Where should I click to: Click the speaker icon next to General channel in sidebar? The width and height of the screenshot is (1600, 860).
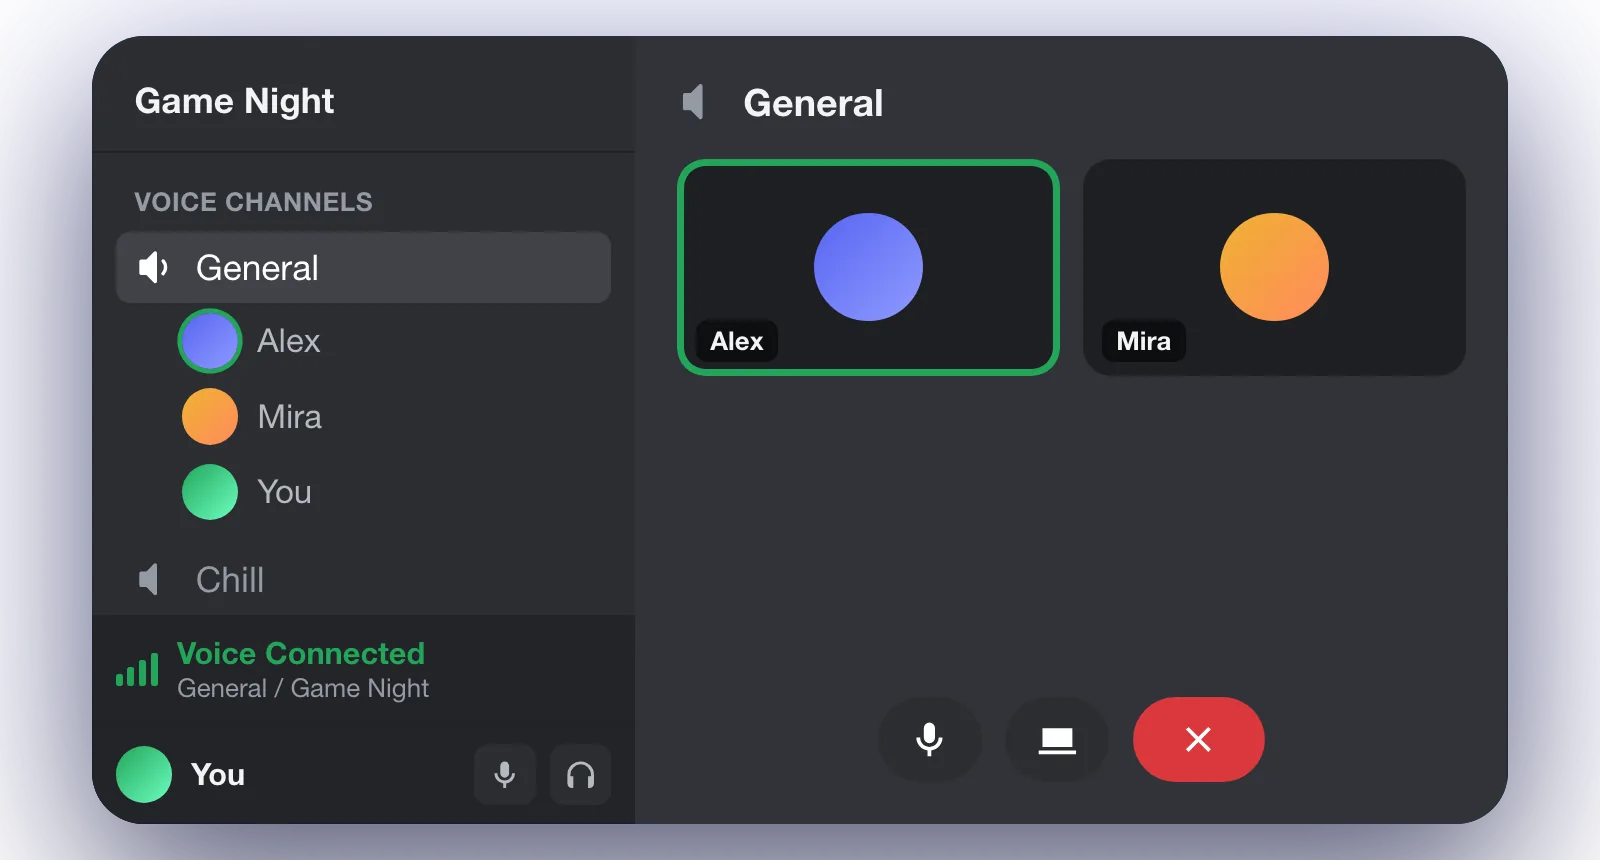[153, 268]
